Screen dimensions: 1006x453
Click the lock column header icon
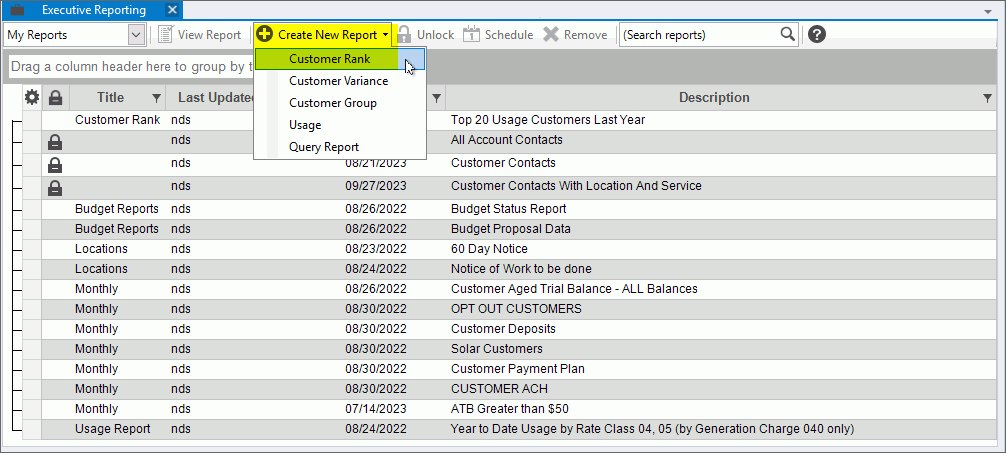[x=55, y=98]
